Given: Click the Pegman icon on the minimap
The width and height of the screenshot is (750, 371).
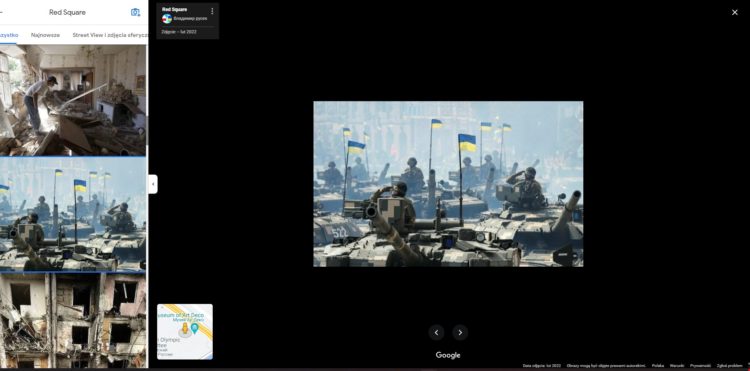Looking at the screenshot, I should (x=185, y=330).
